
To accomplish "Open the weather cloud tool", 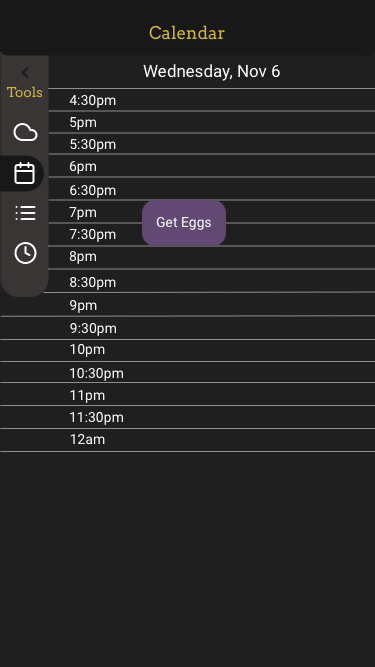I will tap(25, 133).
